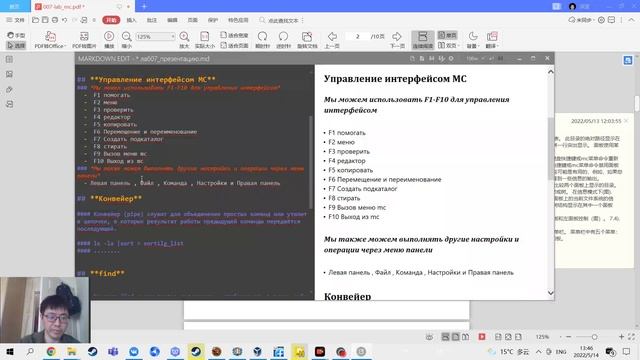
Task: Click the settings gear icon near sync
Action: tap(601, 20)
